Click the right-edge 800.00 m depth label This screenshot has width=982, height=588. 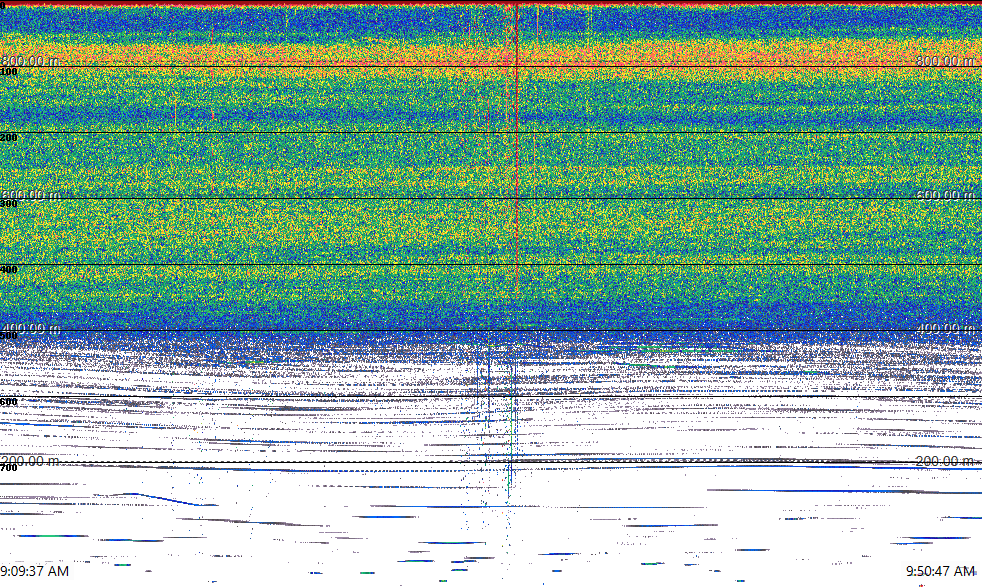point(946,61)
